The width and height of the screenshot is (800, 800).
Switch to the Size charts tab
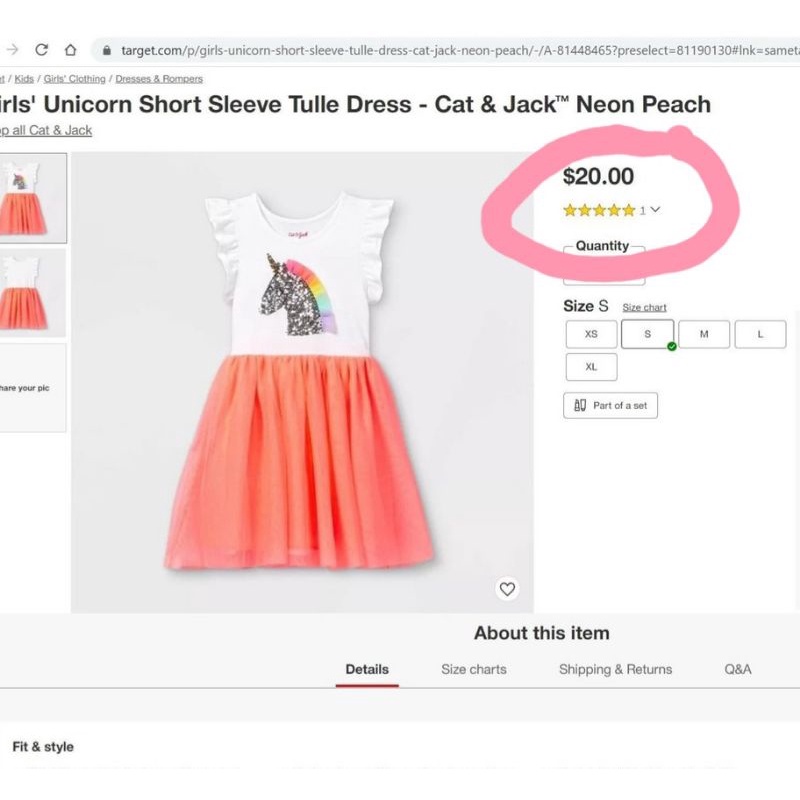(x=474, y=669)
